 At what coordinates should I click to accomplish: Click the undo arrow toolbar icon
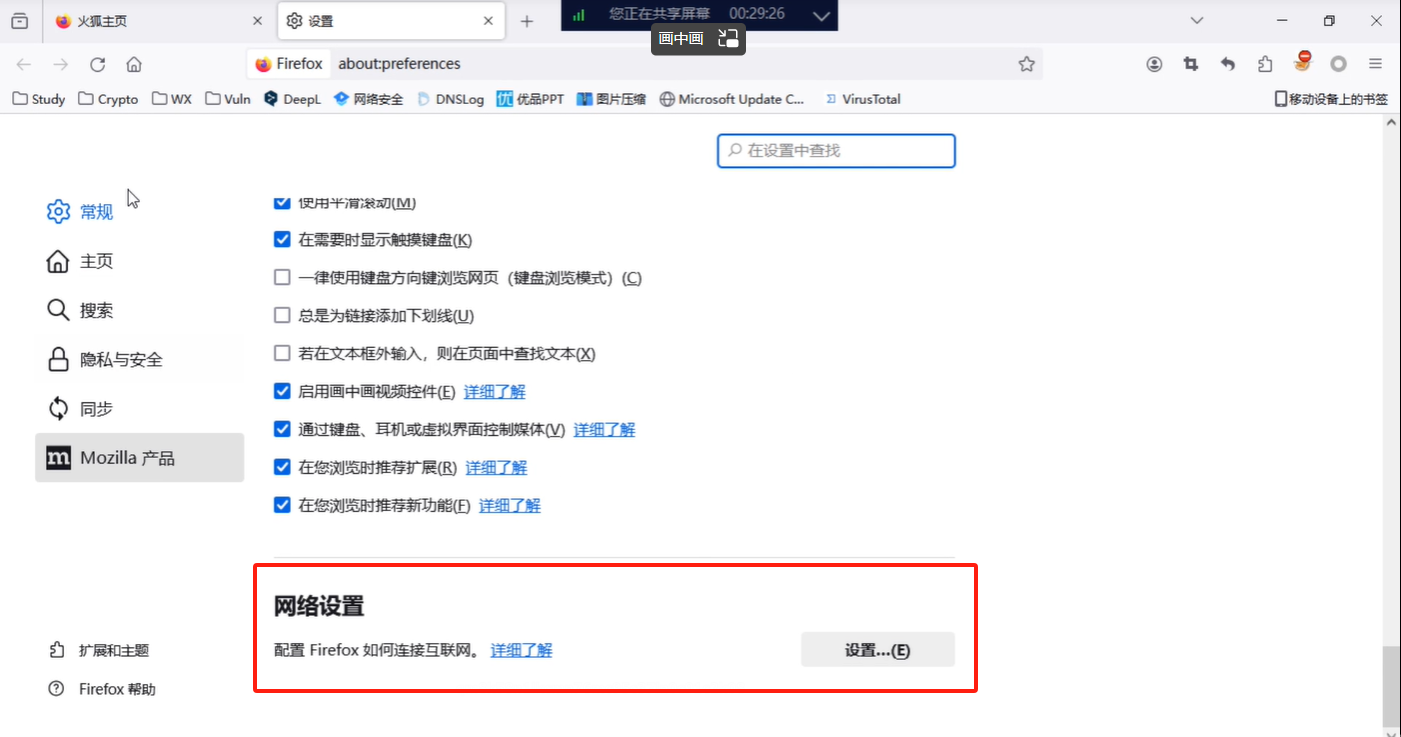[1228, 64]
